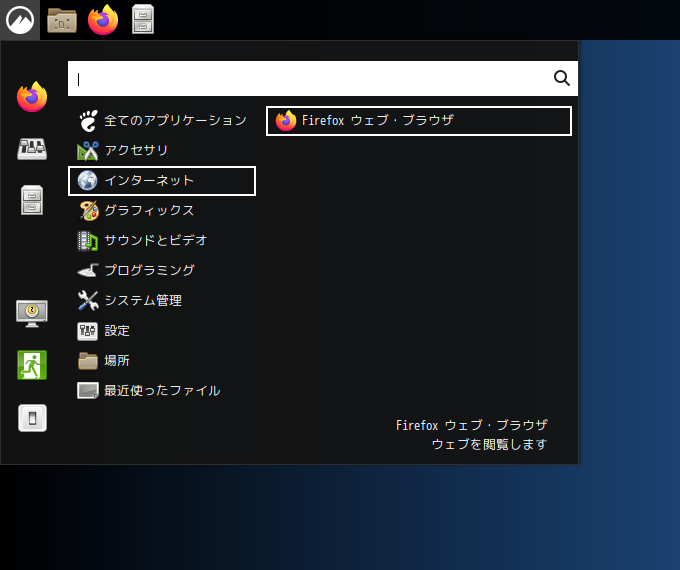This screenshot has width=680, height=570.
Task: Click the shutdown power switch icon
Action: 33,418
